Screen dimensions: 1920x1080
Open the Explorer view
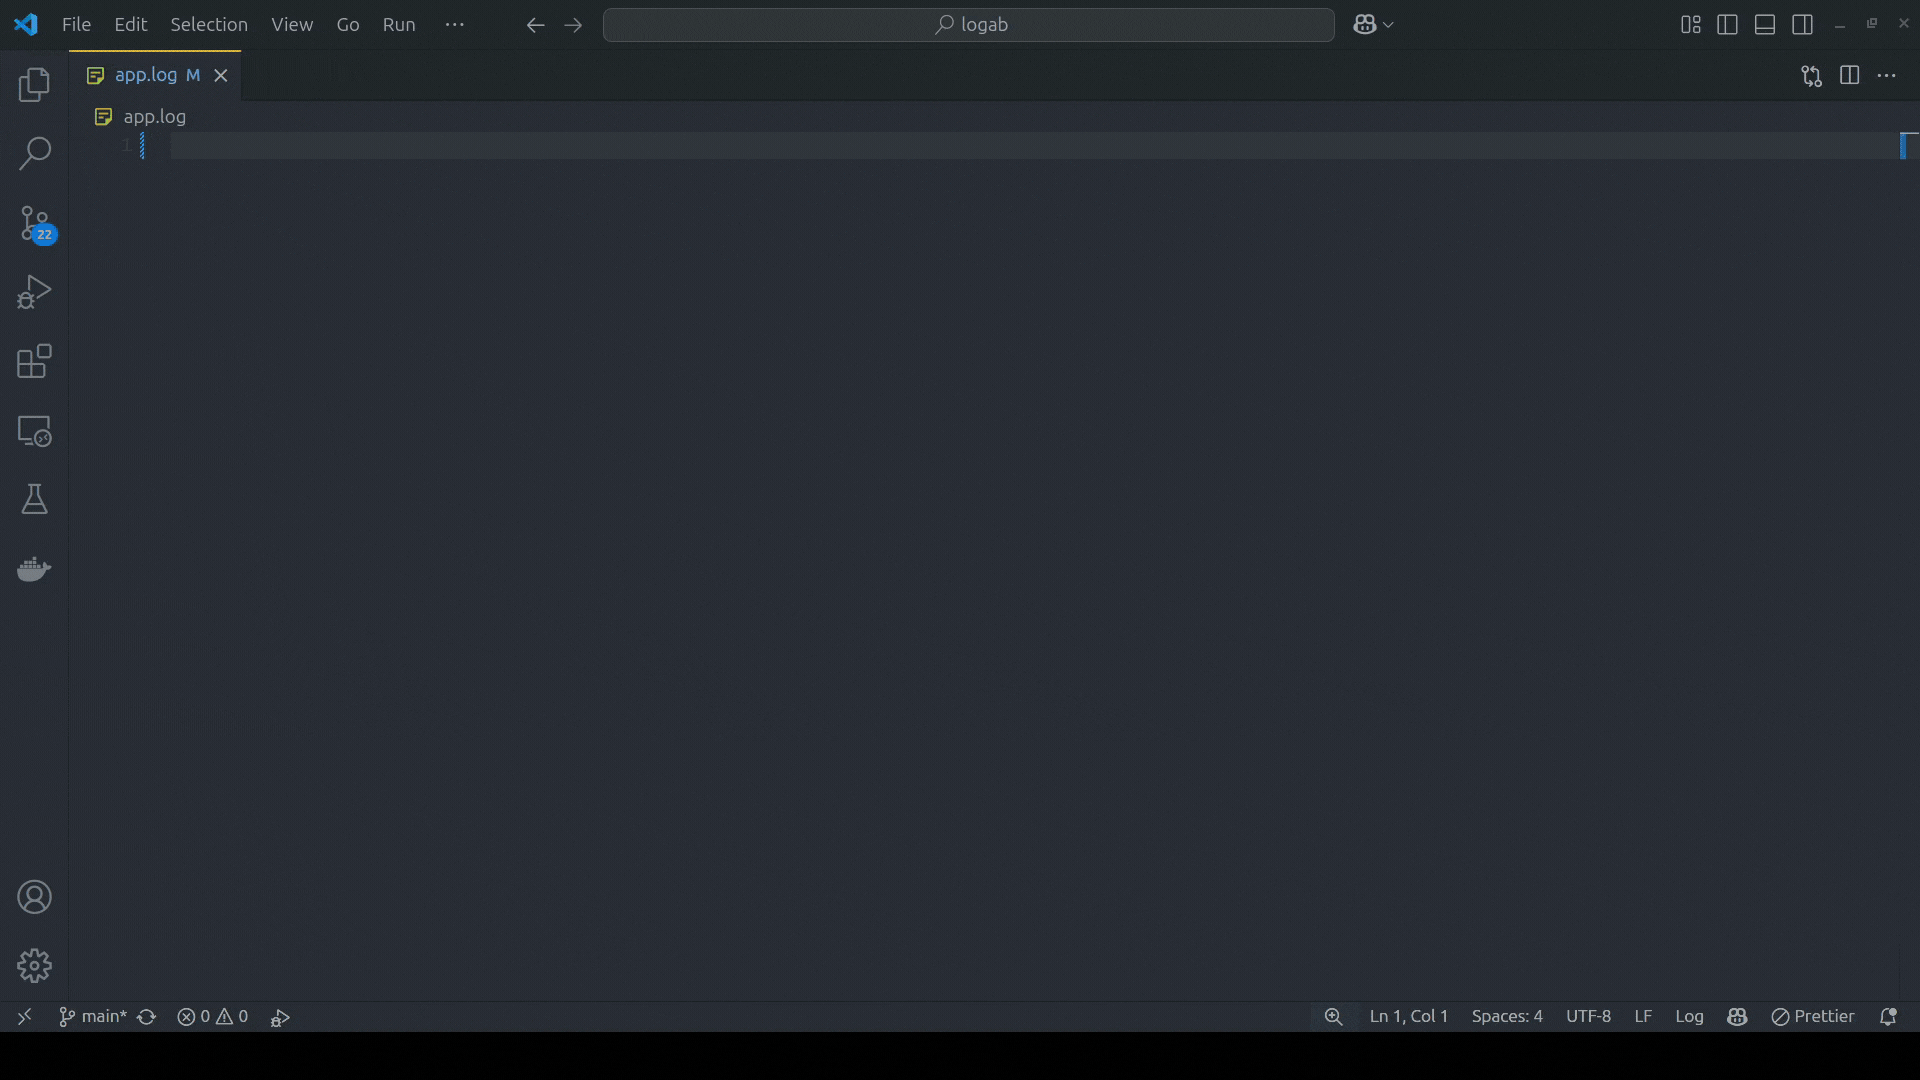[34, 85]
